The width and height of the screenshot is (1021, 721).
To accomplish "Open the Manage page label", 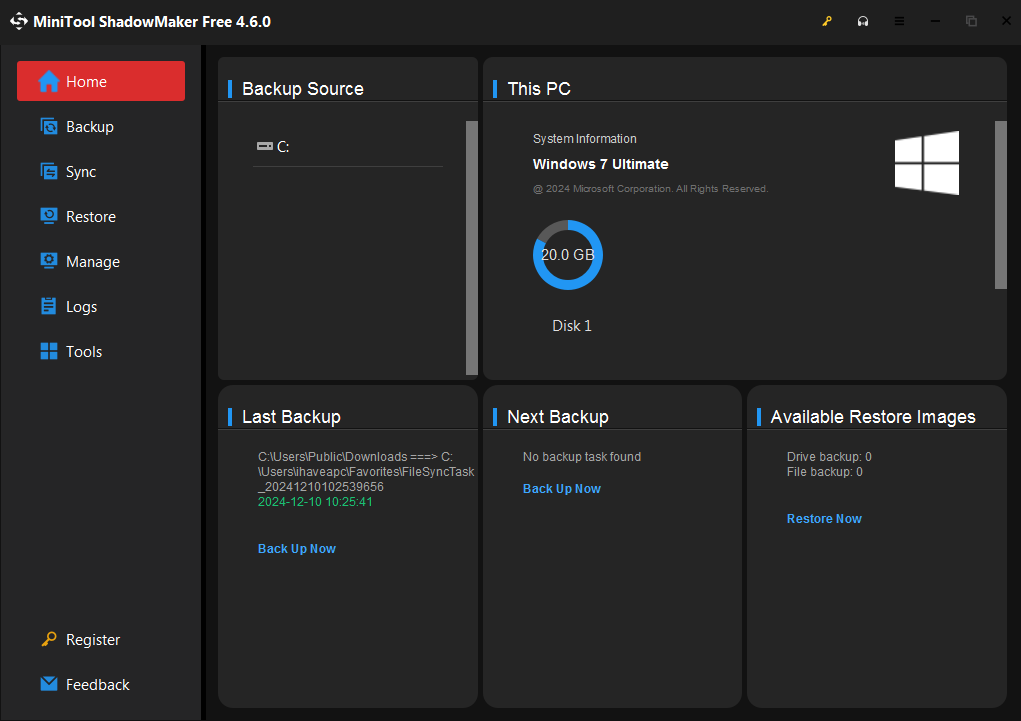I will [x=93, y=262].
